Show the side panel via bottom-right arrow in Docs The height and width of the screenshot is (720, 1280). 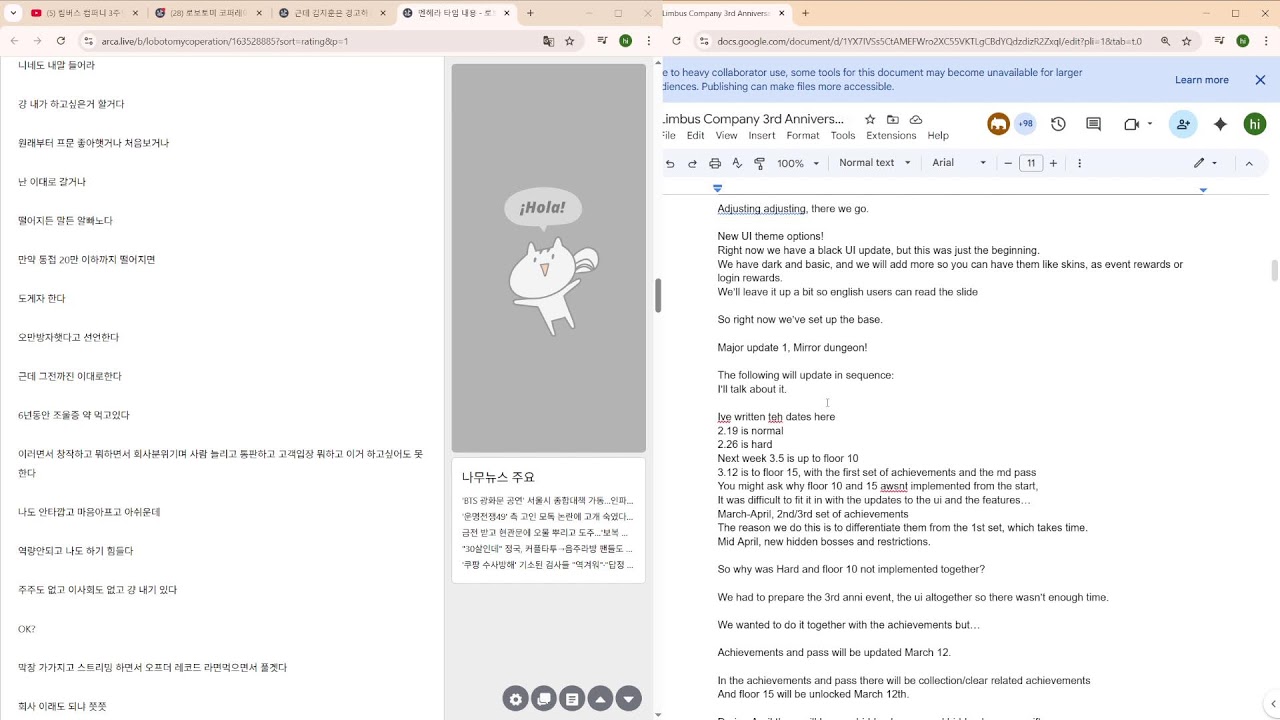pyautogui.click(x=1272, y=704)
